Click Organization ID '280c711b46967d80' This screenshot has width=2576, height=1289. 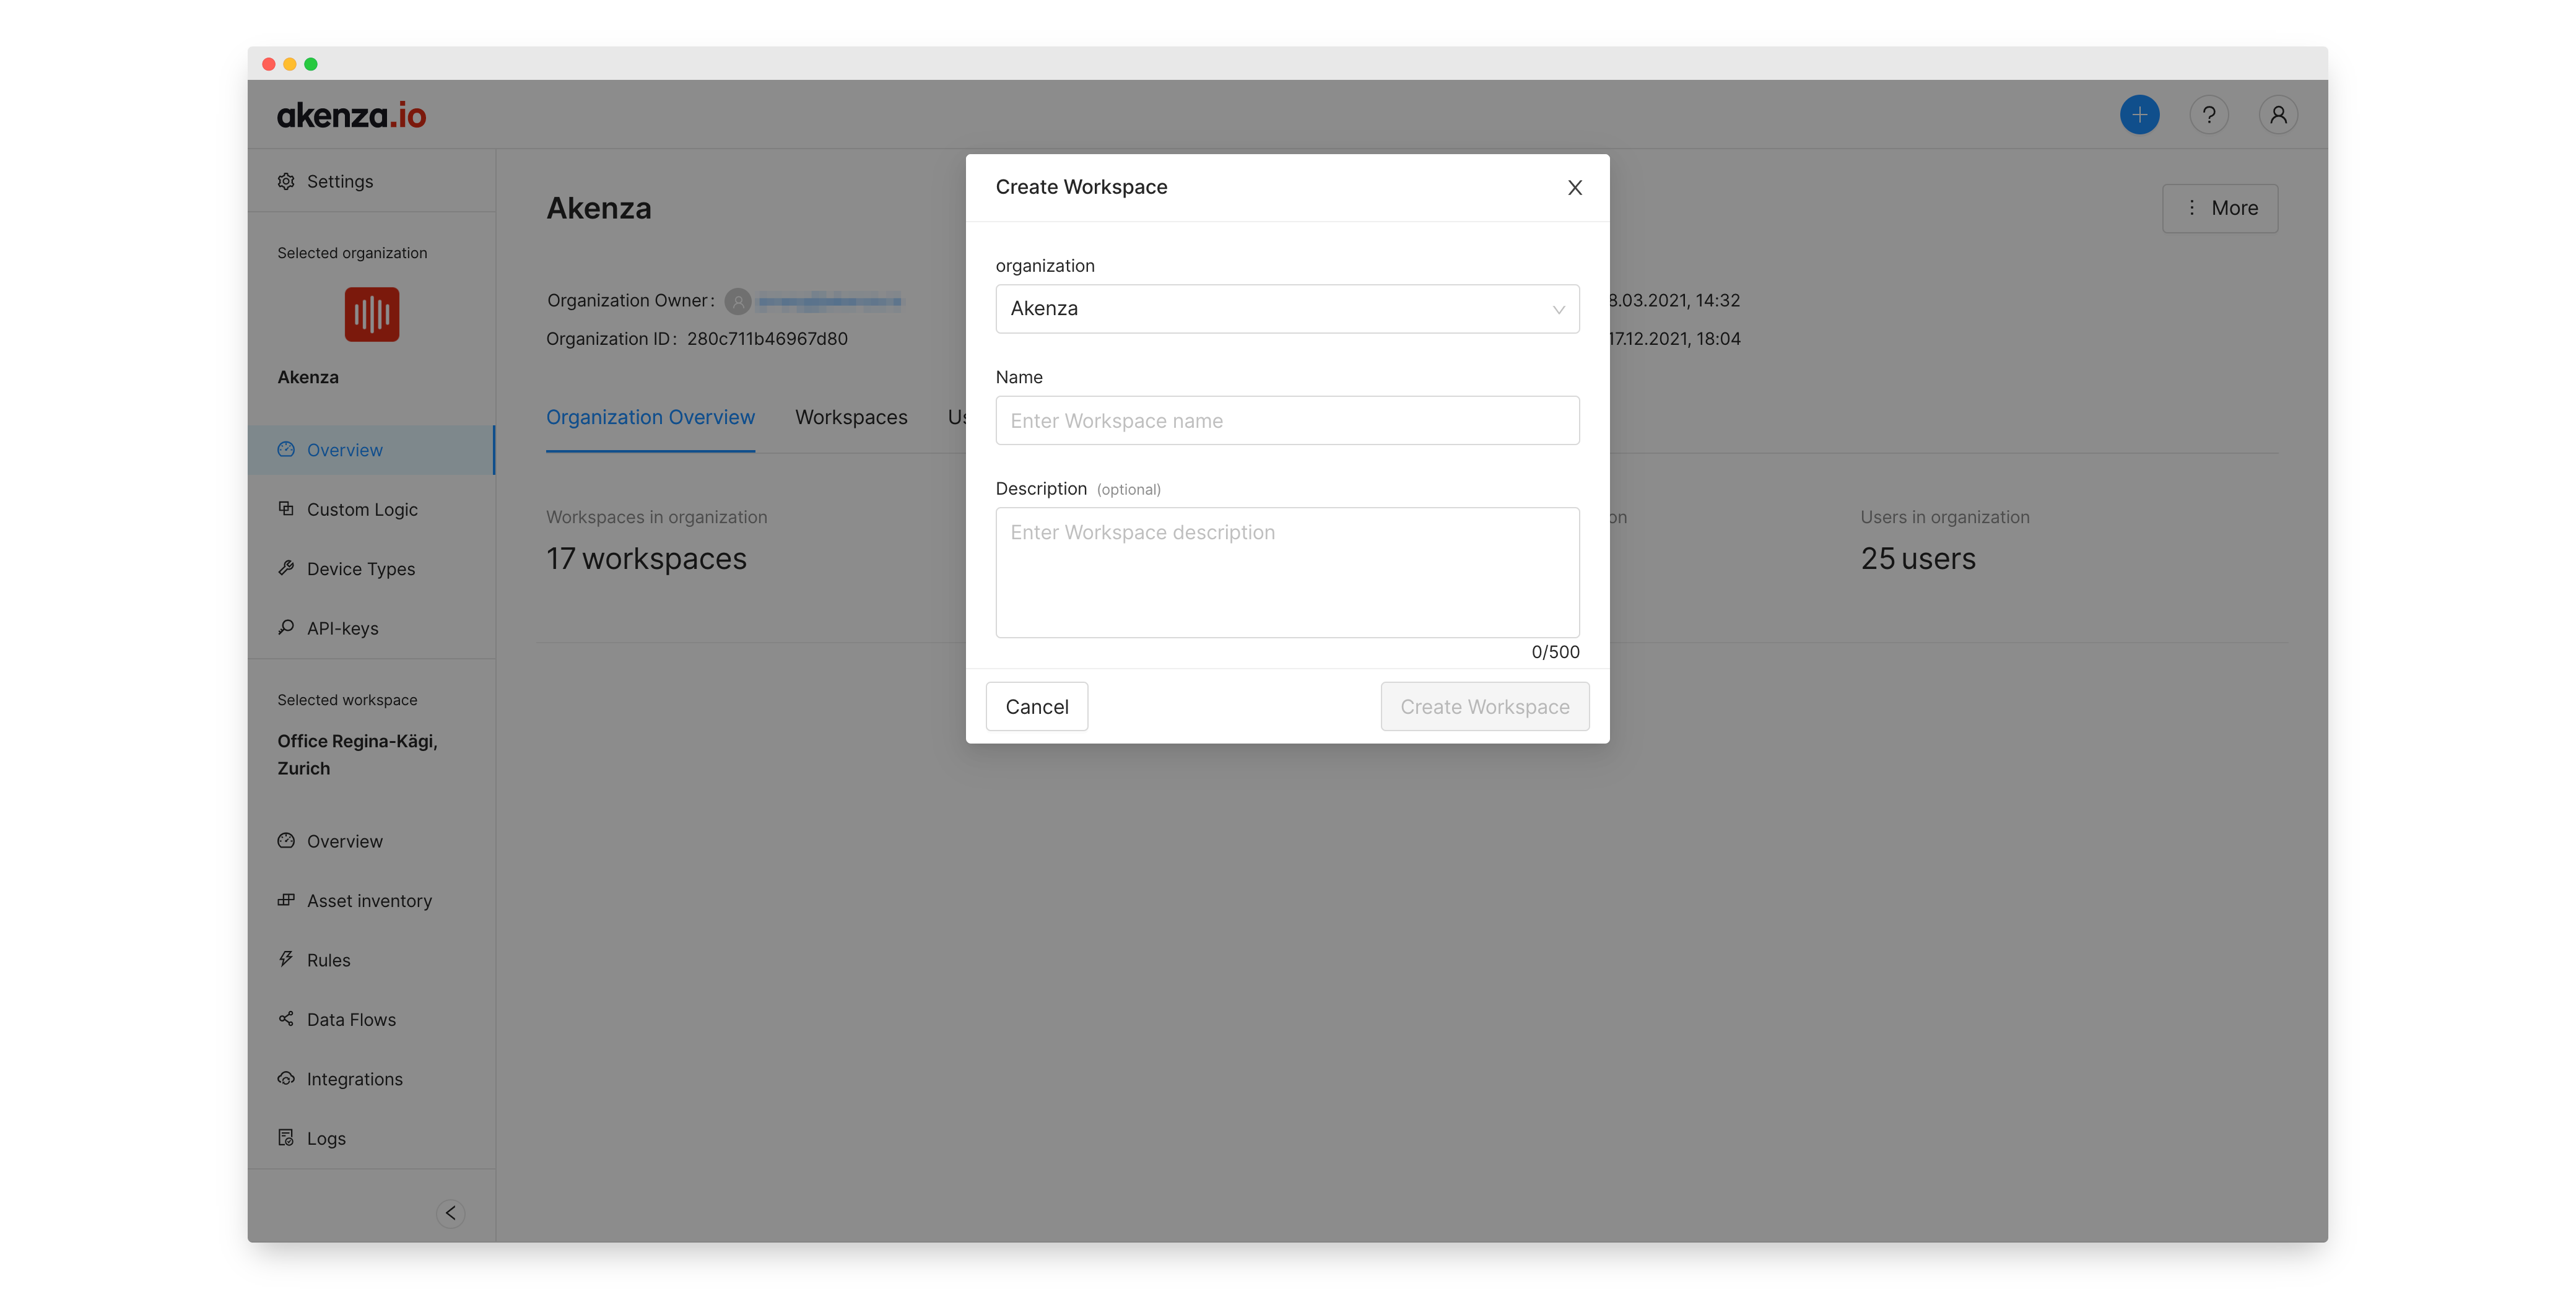pos(767,338)
